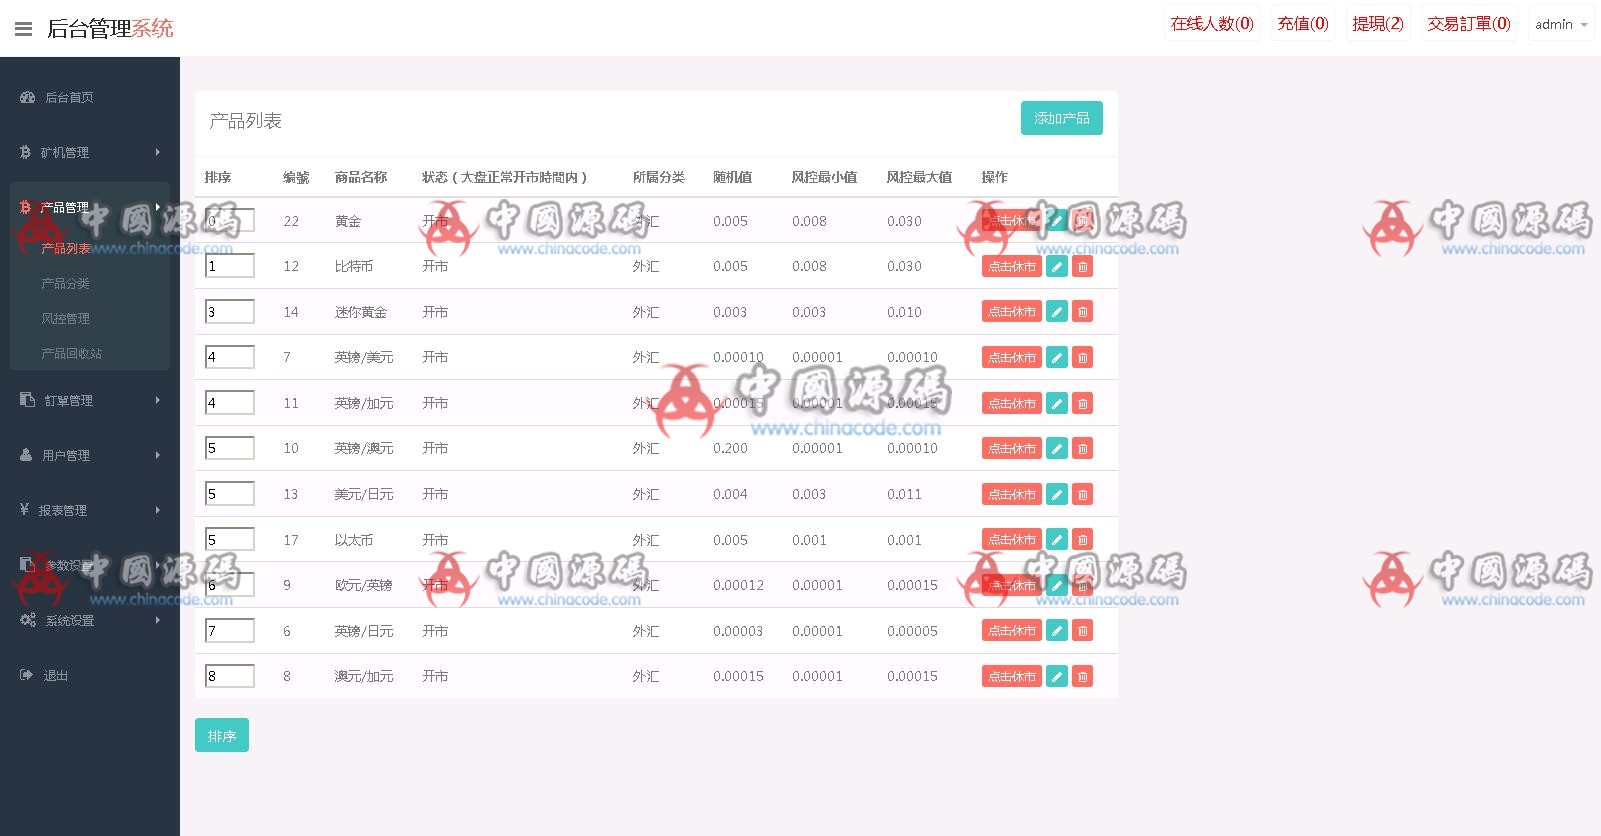Click the 以太币 product name cell

tap(354, 540)
